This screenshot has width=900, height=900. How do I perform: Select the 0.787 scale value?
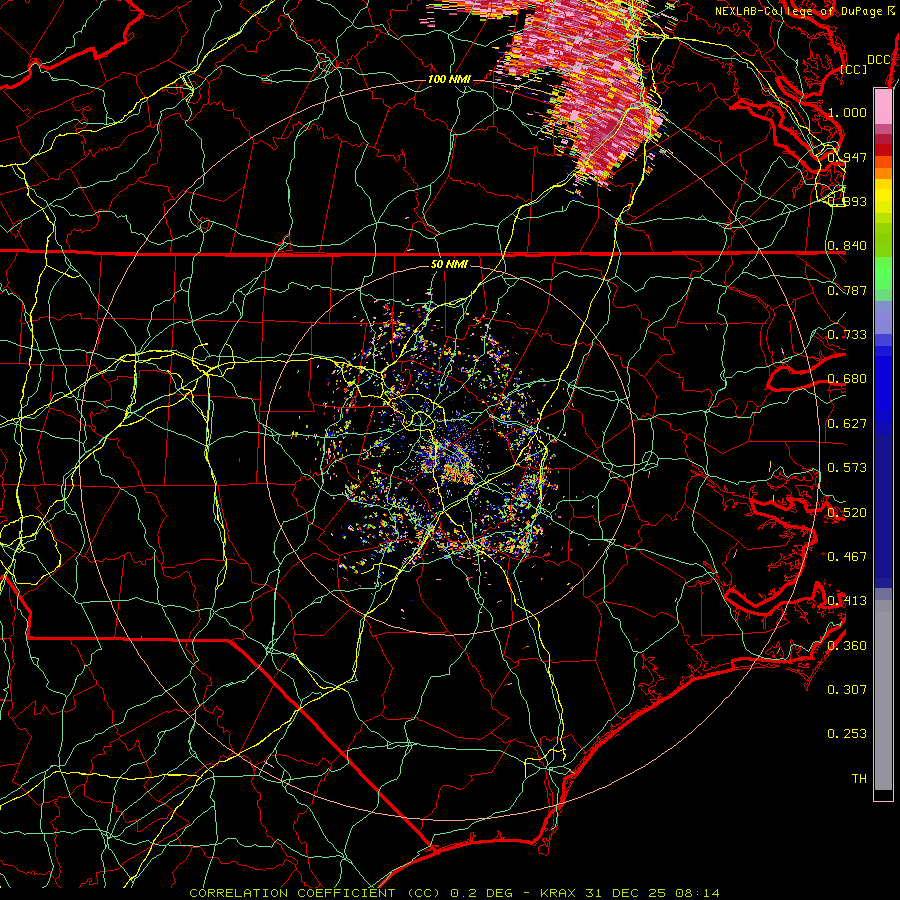847,290
